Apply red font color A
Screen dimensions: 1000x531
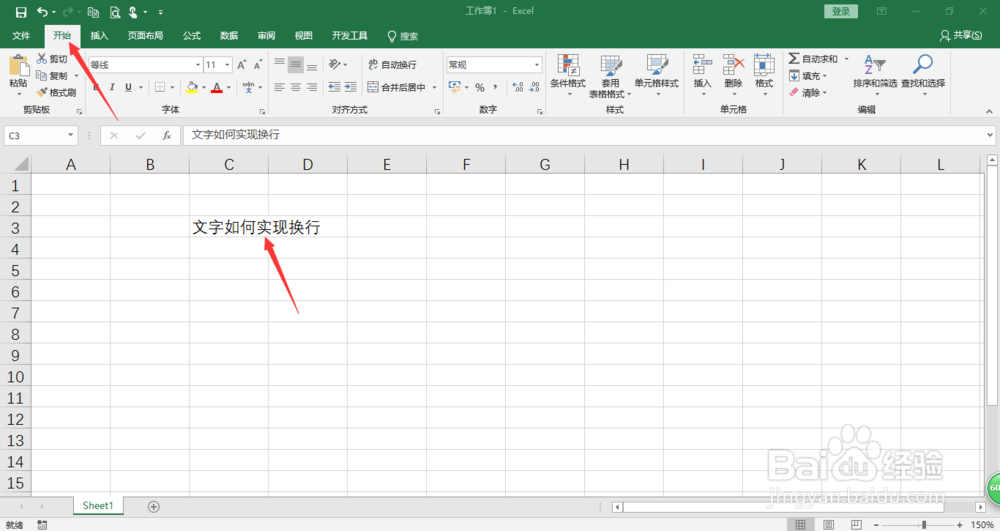click(217, 87)
